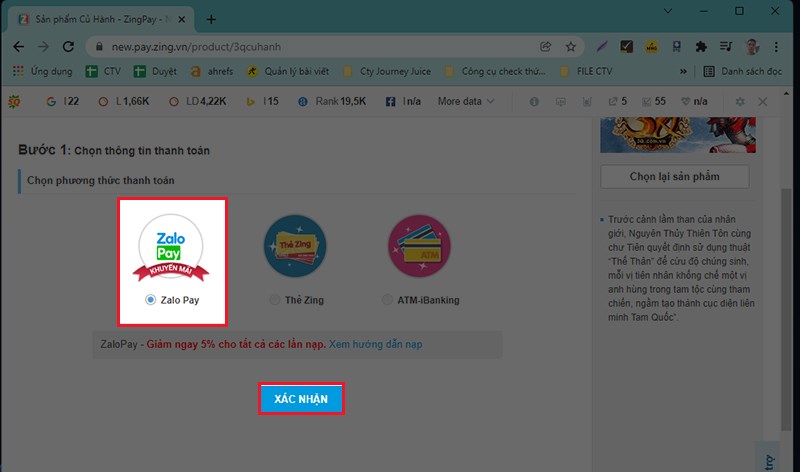This screenshot has width=800, height=472.
Task: Open the ahrefs bookmark
Action: point(212,71)
